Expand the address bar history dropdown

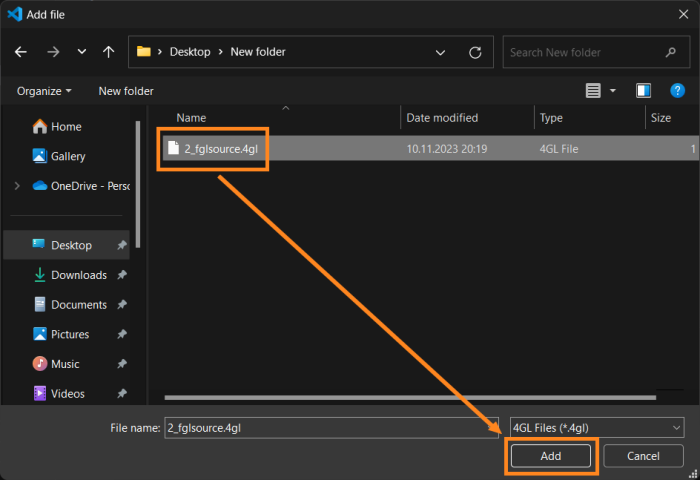[x=441, y=52]
